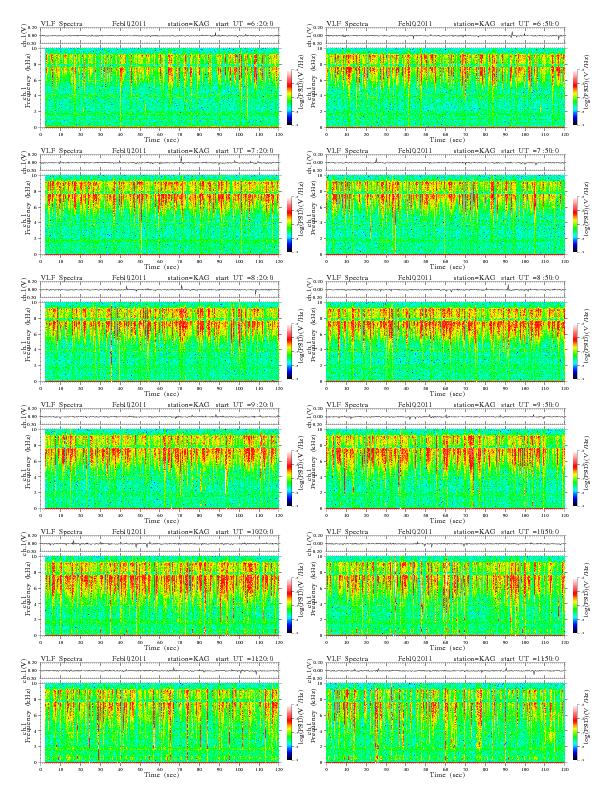
Task: Click the PSD color bar beside the 9:50:0 plot
Action: pos(576,478)
